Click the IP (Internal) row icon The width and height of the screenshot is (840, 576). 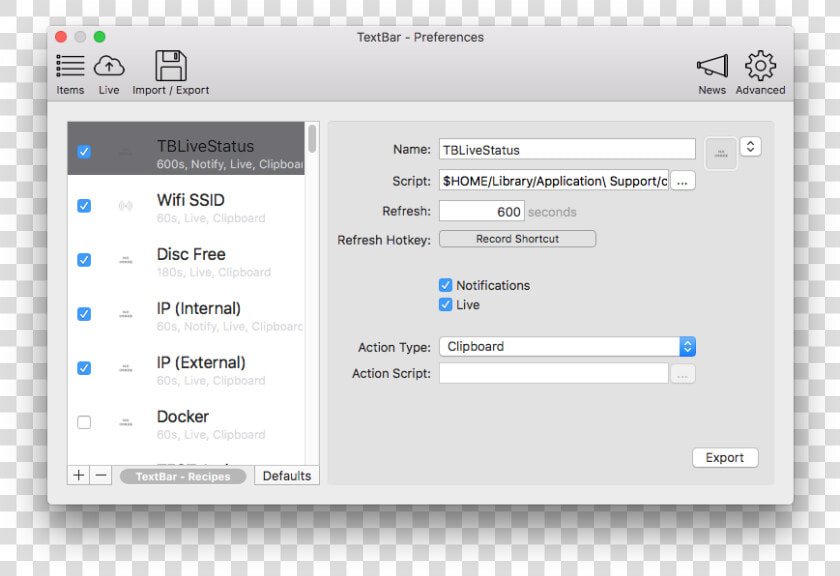coord(125,315)
